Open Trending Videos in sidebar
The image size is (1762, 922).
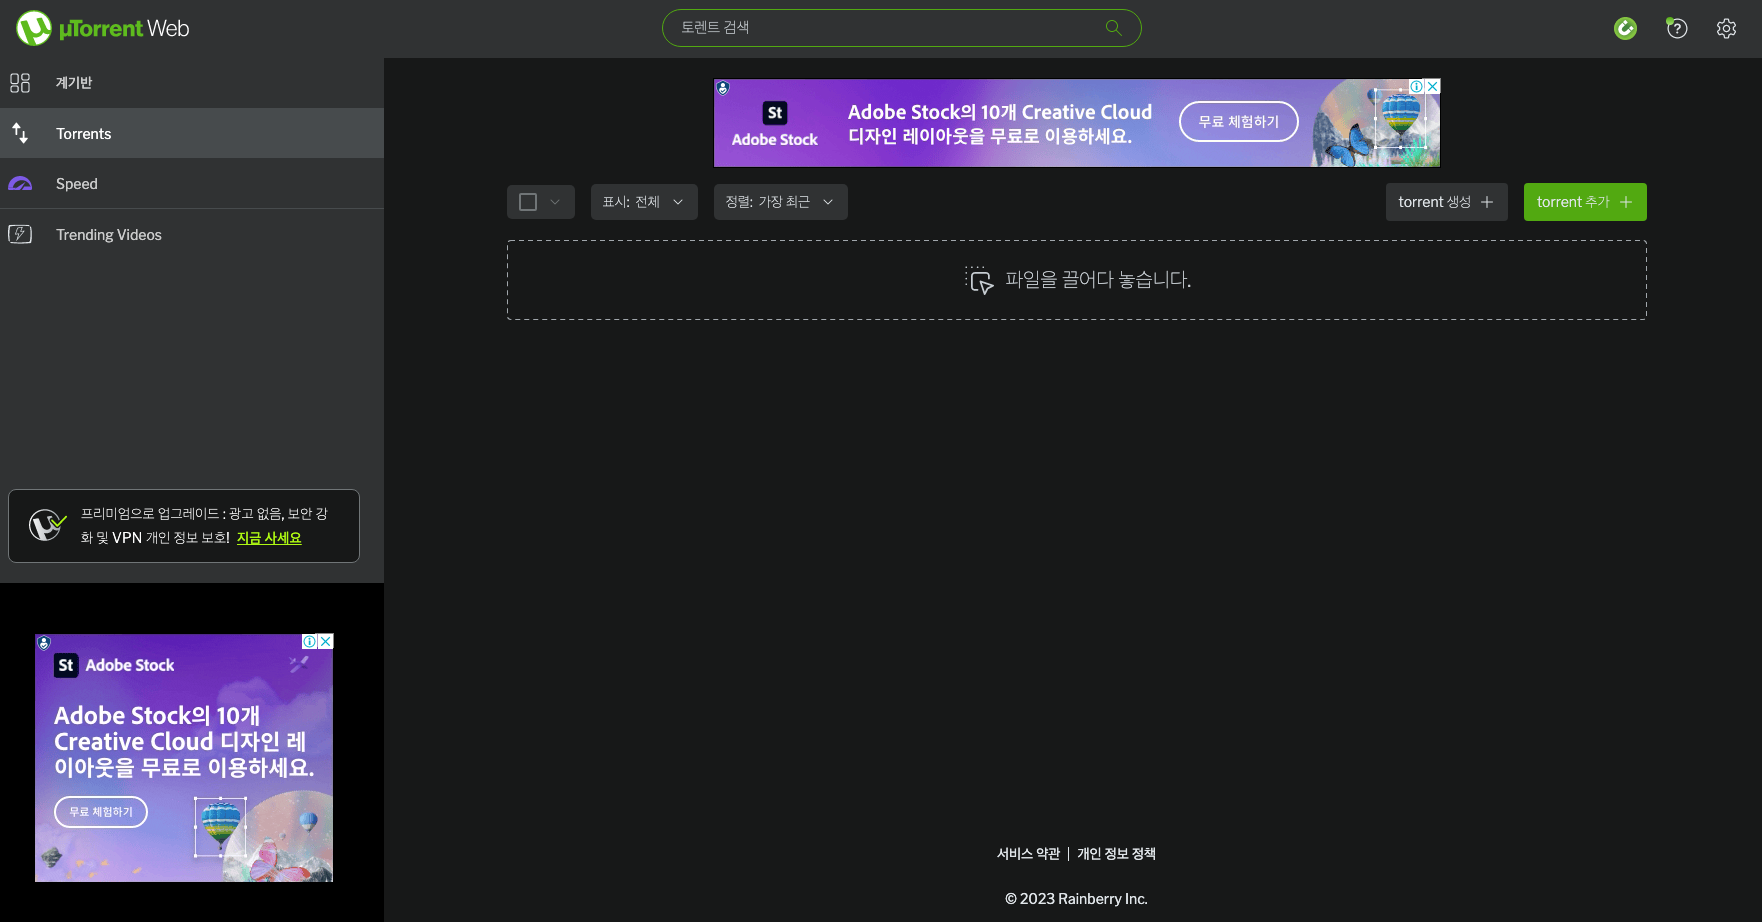click(192, 235)
